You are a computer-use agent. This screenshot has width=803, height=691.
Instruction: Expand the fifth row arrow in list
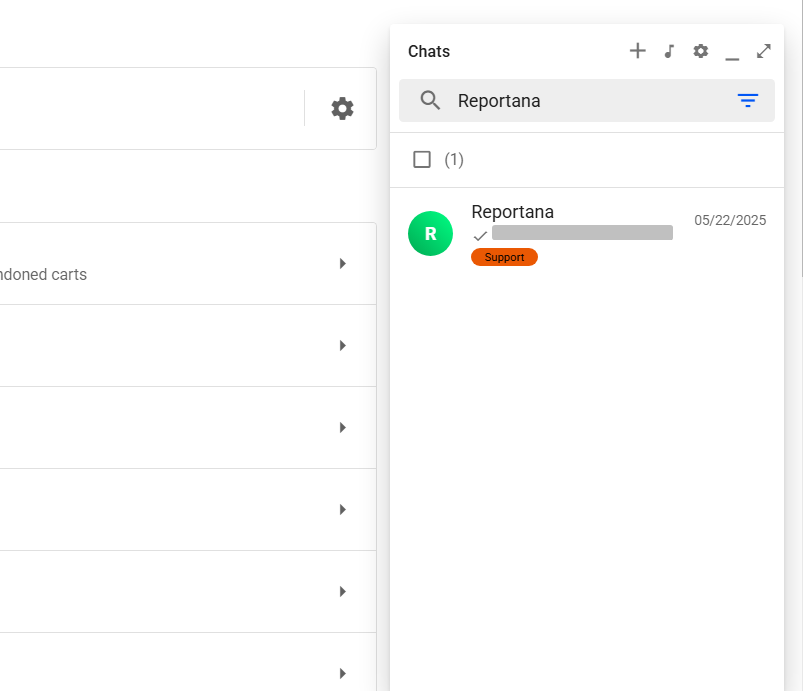pyautogui.click(x=342, y=592)
